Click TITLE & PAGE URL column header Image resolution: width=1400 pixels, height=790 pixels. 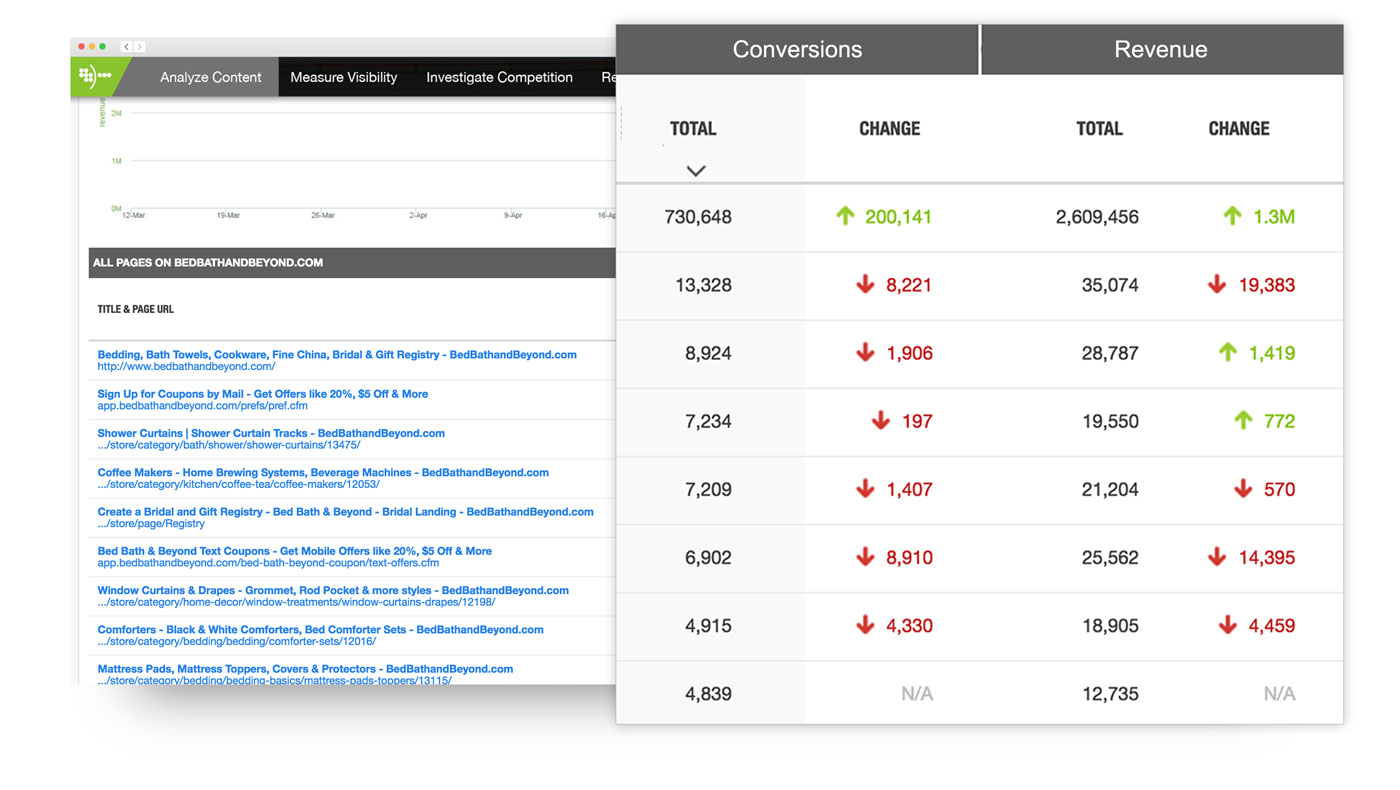[x=135, y=310]
